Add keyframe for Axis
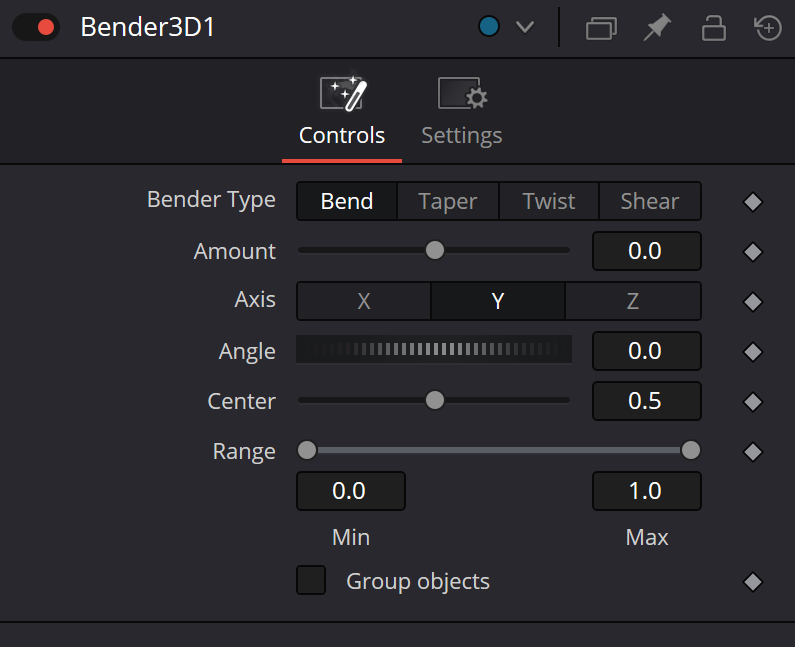795x647 pixels. click(753, 302)
